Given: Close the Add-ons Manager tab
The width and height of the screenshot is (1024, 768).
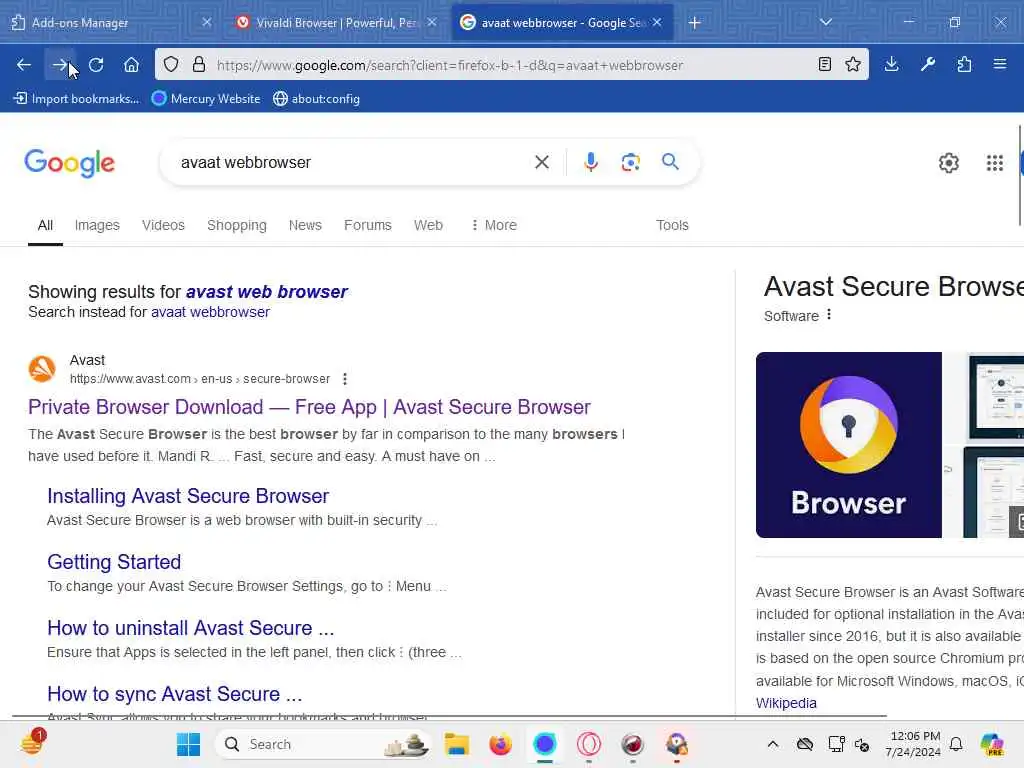Looking at the screenshot, I should [206, 22].
